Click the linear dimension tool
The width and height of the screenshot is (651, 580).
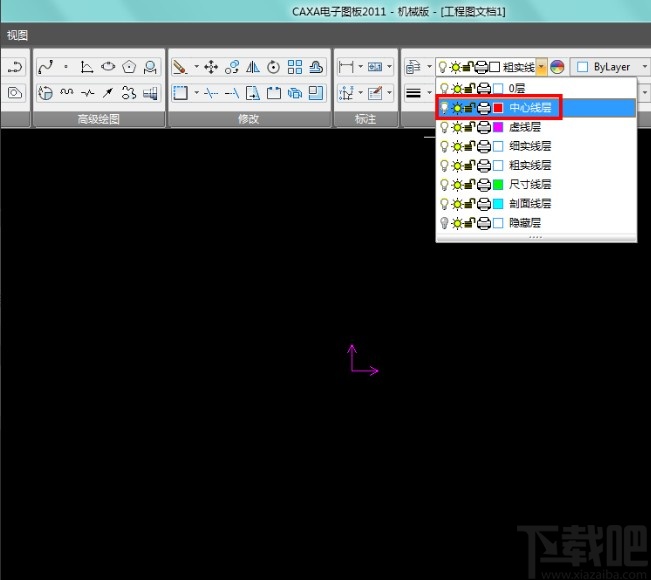click(x=346, y=67)
